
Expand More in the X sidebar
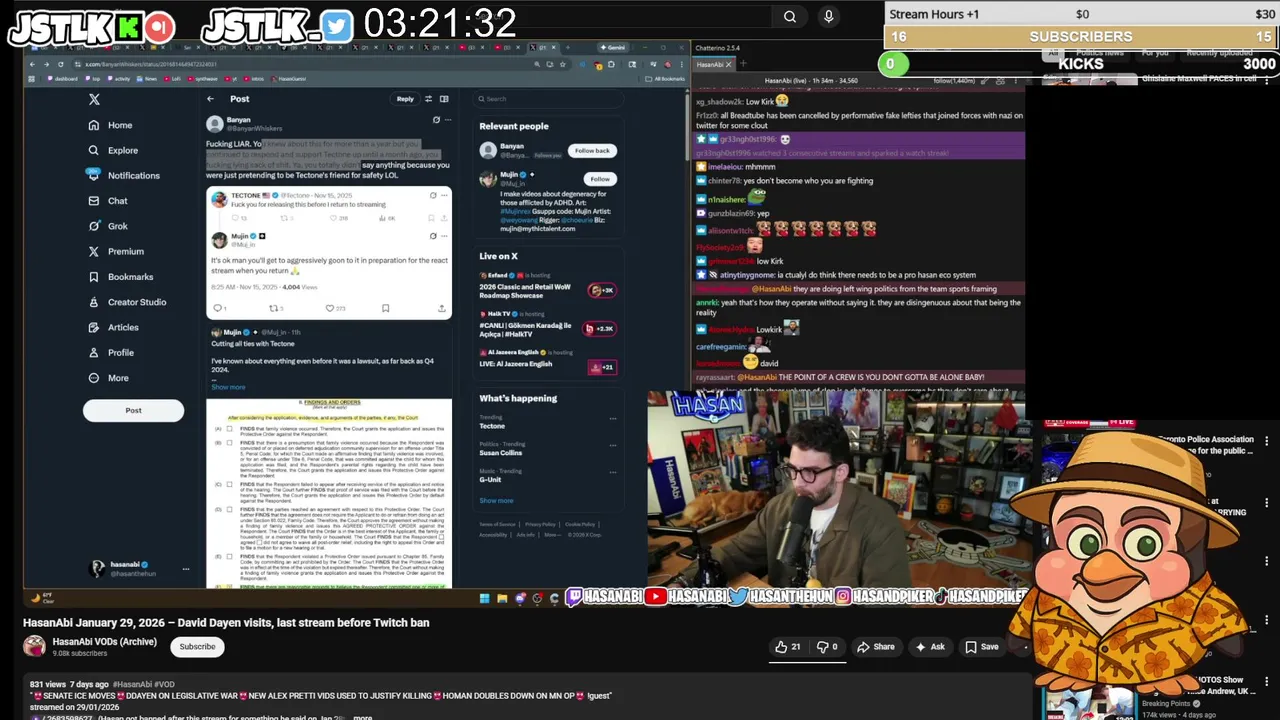108,378
